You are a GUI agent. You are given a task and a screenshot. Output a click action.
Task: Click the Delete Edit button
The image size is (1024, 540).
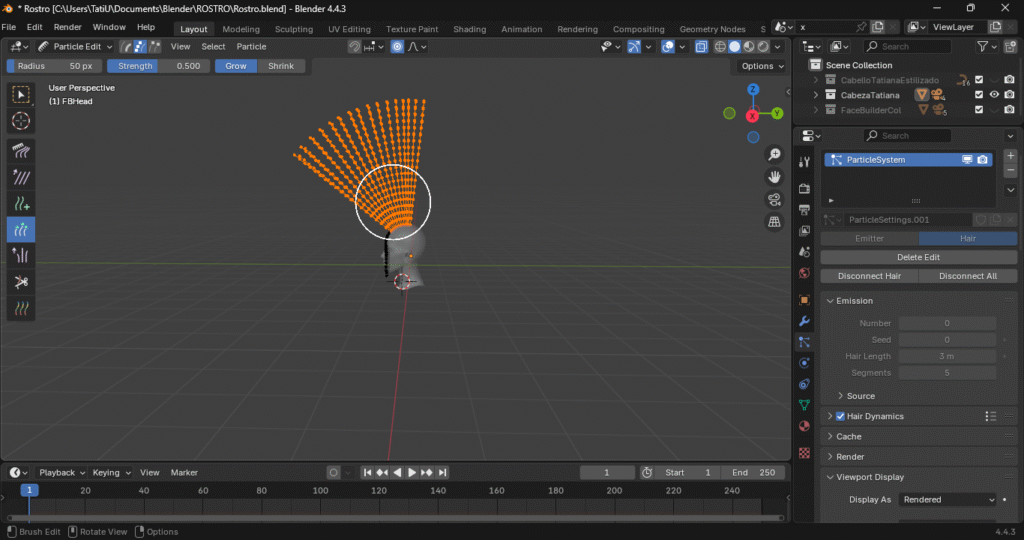pyautogui.click(x=918, y=257)
